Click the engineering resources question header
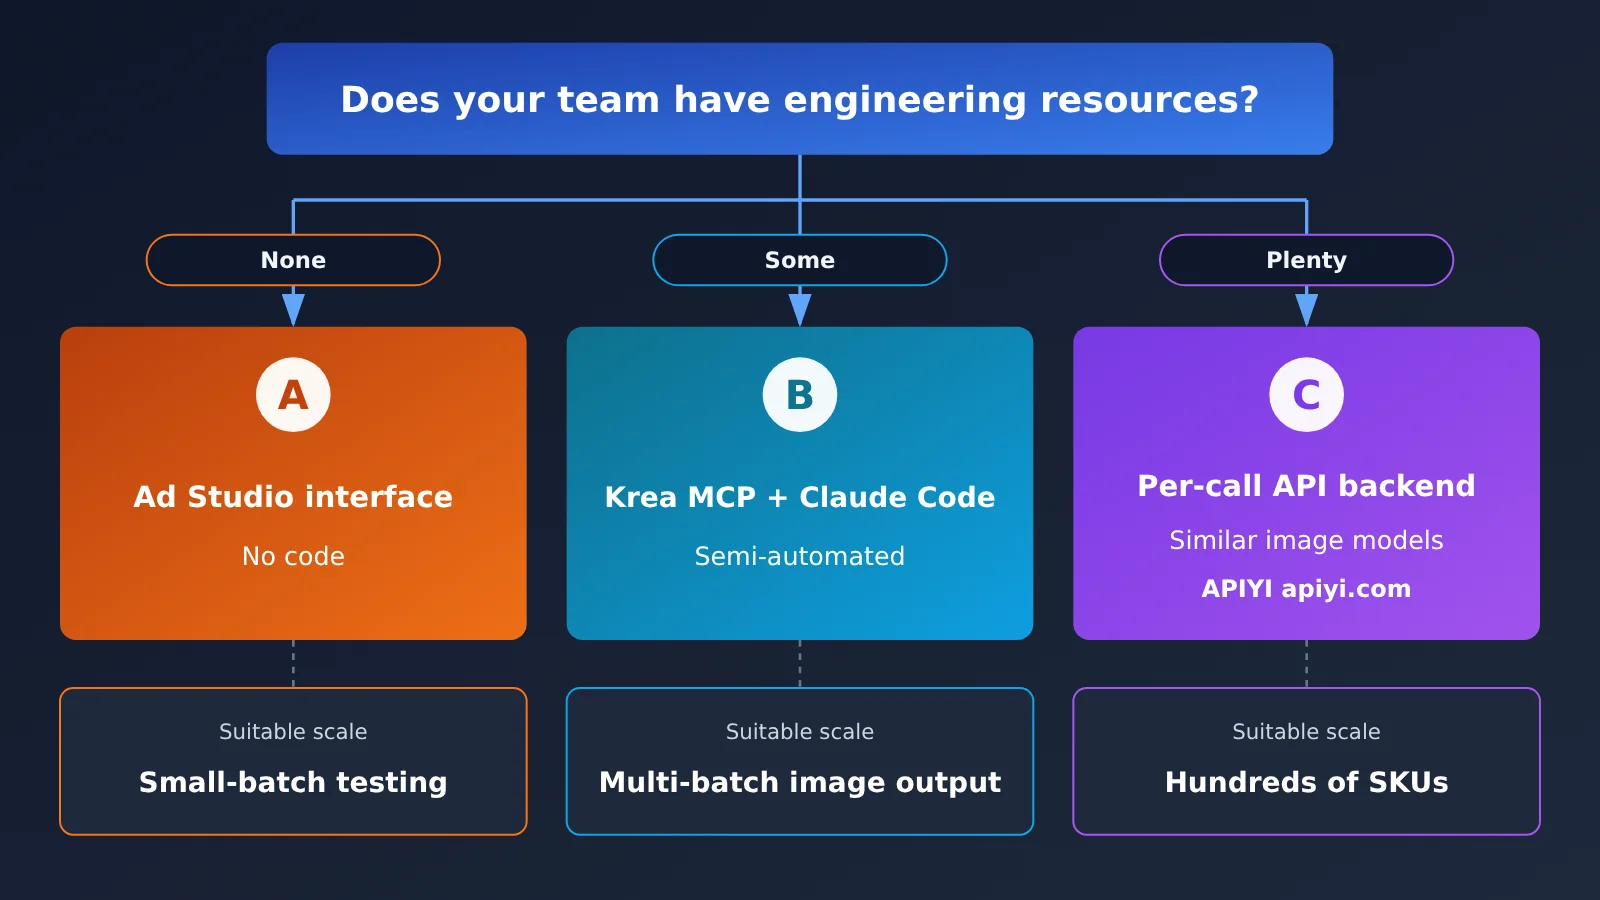 pyautogui.click(x=800, y=99)
